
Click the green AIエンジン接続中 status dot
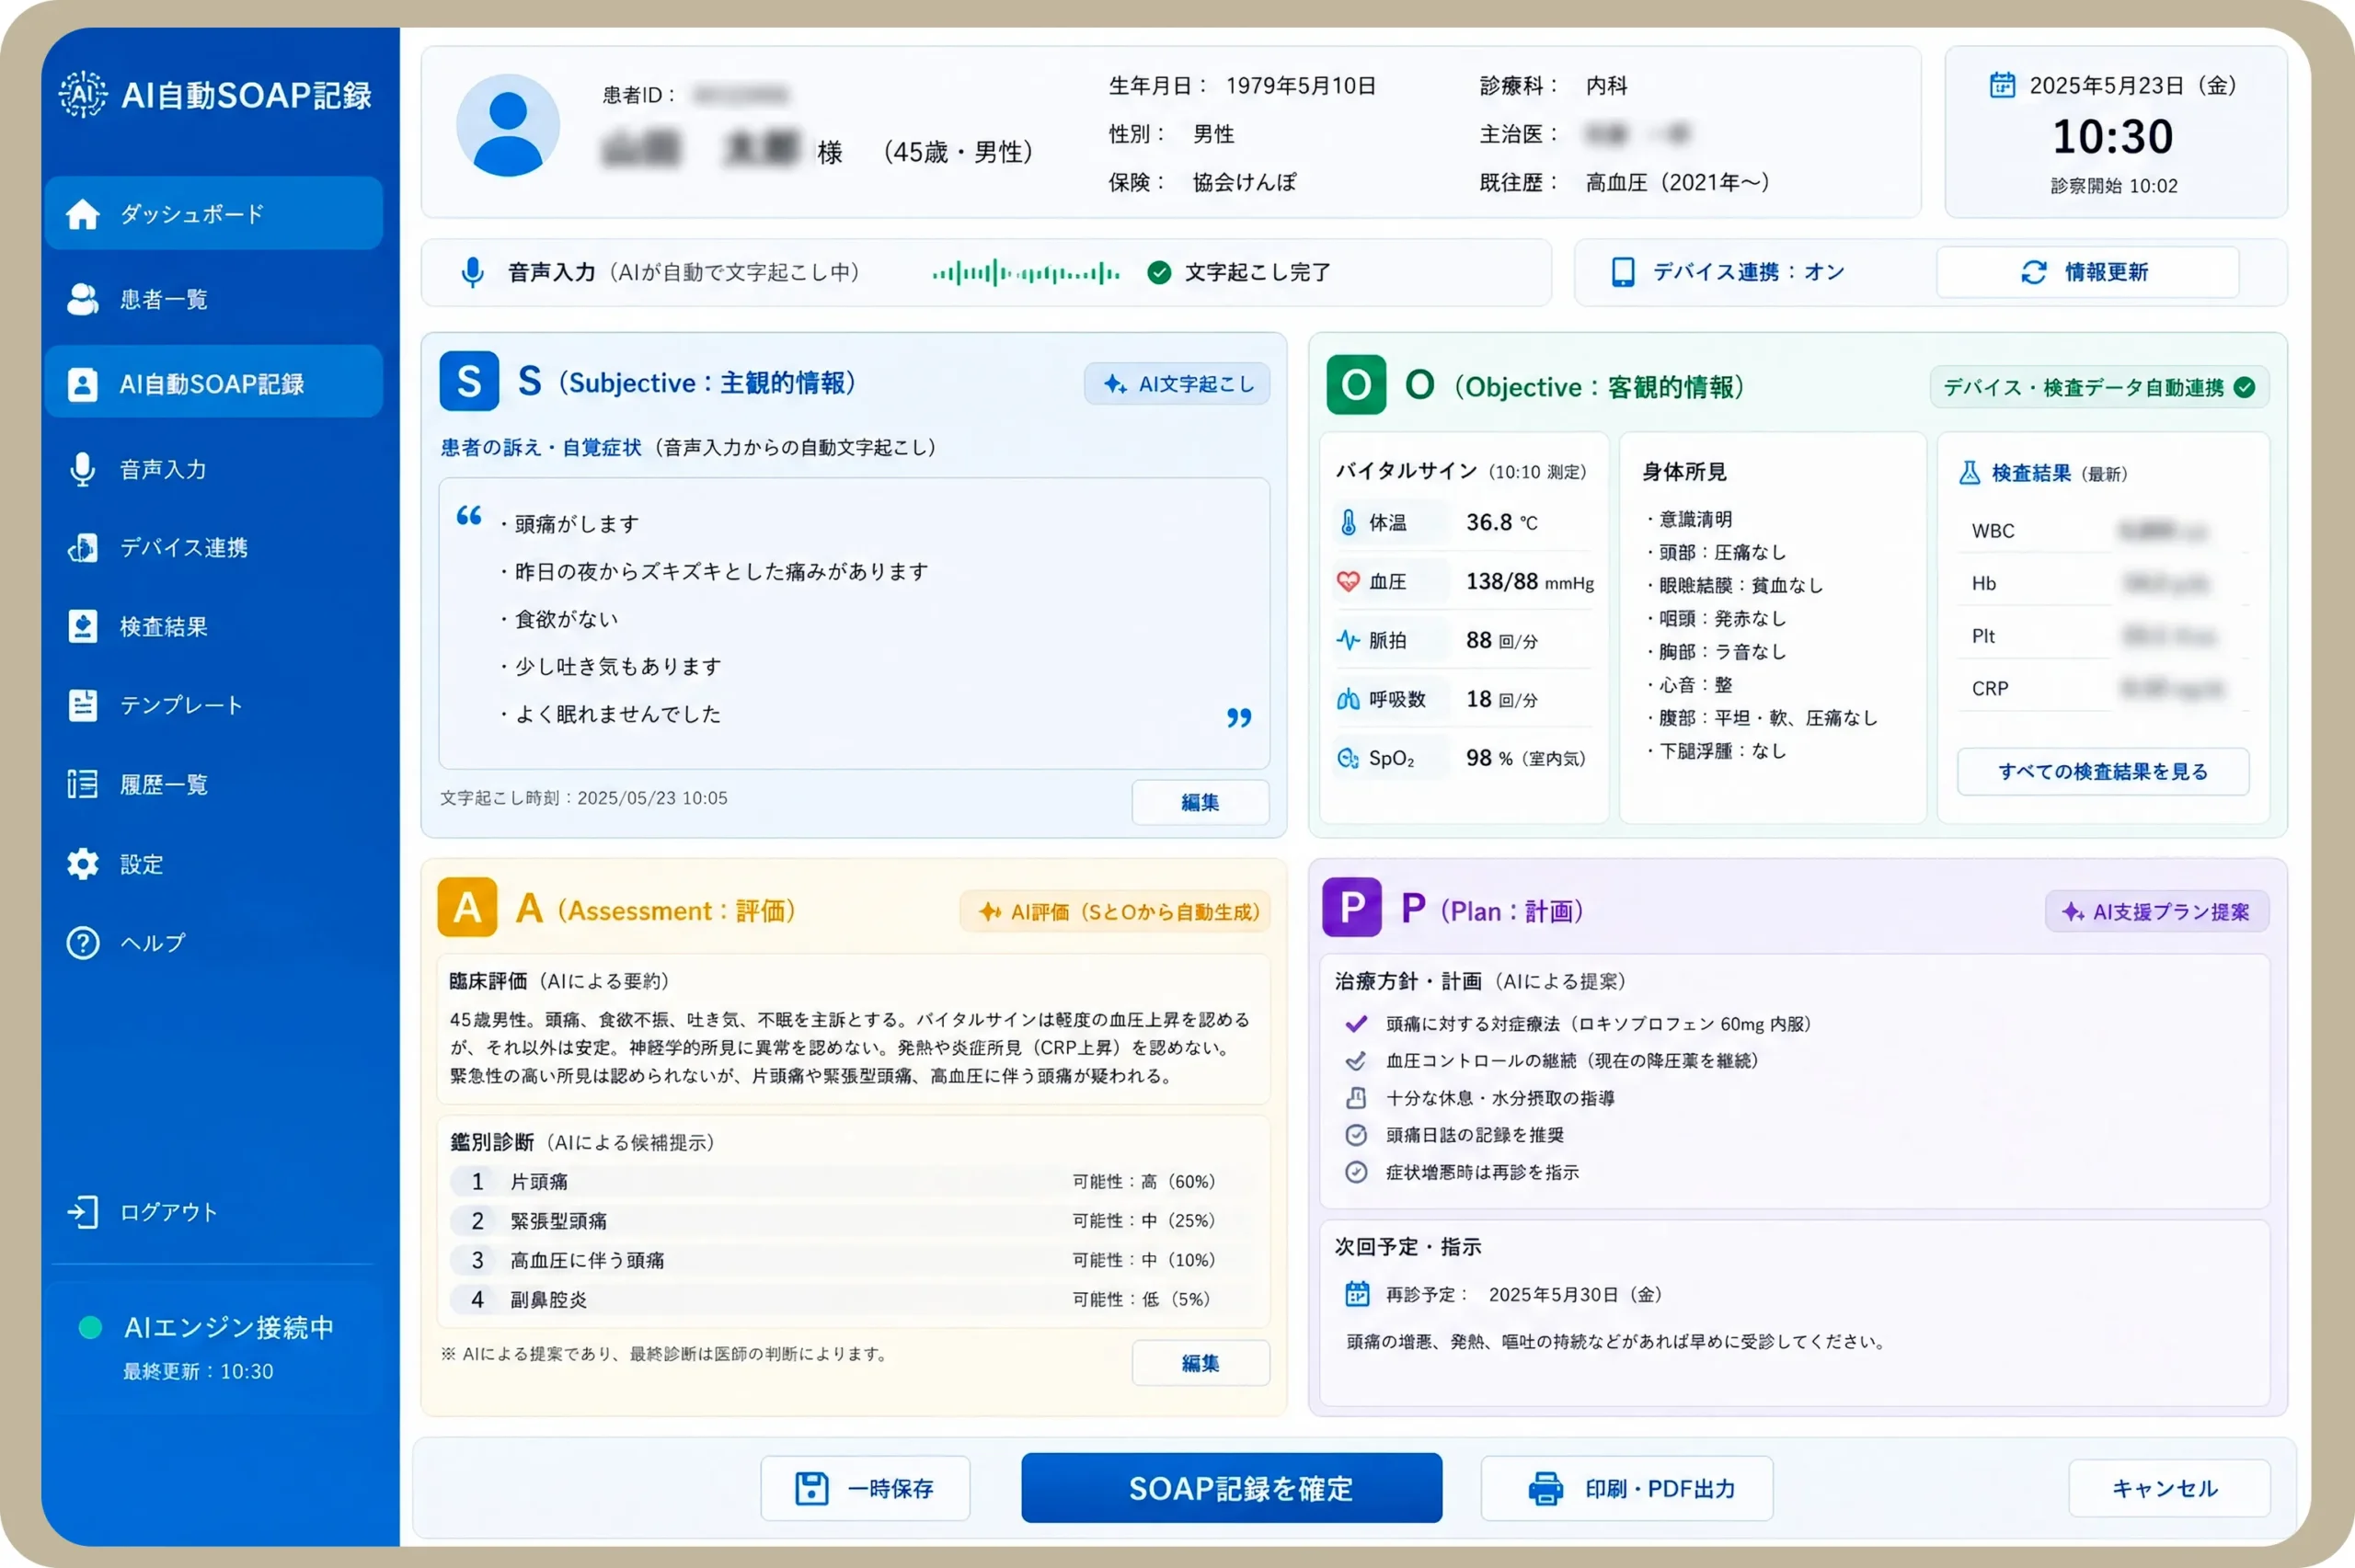(x=90, y=1327)
